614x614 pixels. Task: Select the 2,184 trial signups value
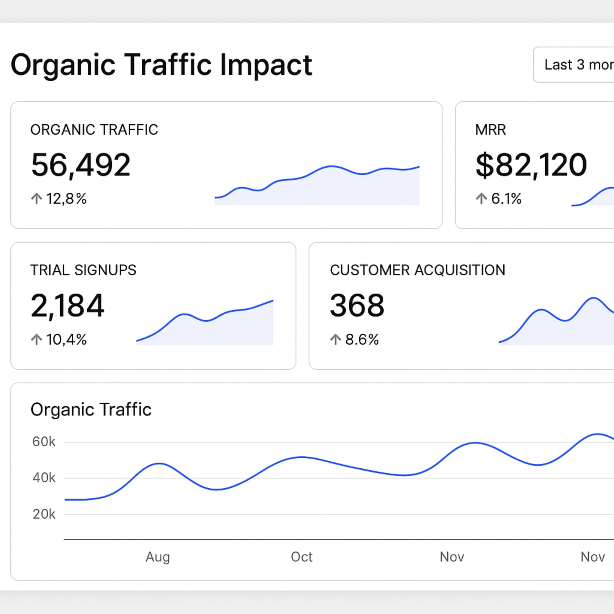point(68,306)
